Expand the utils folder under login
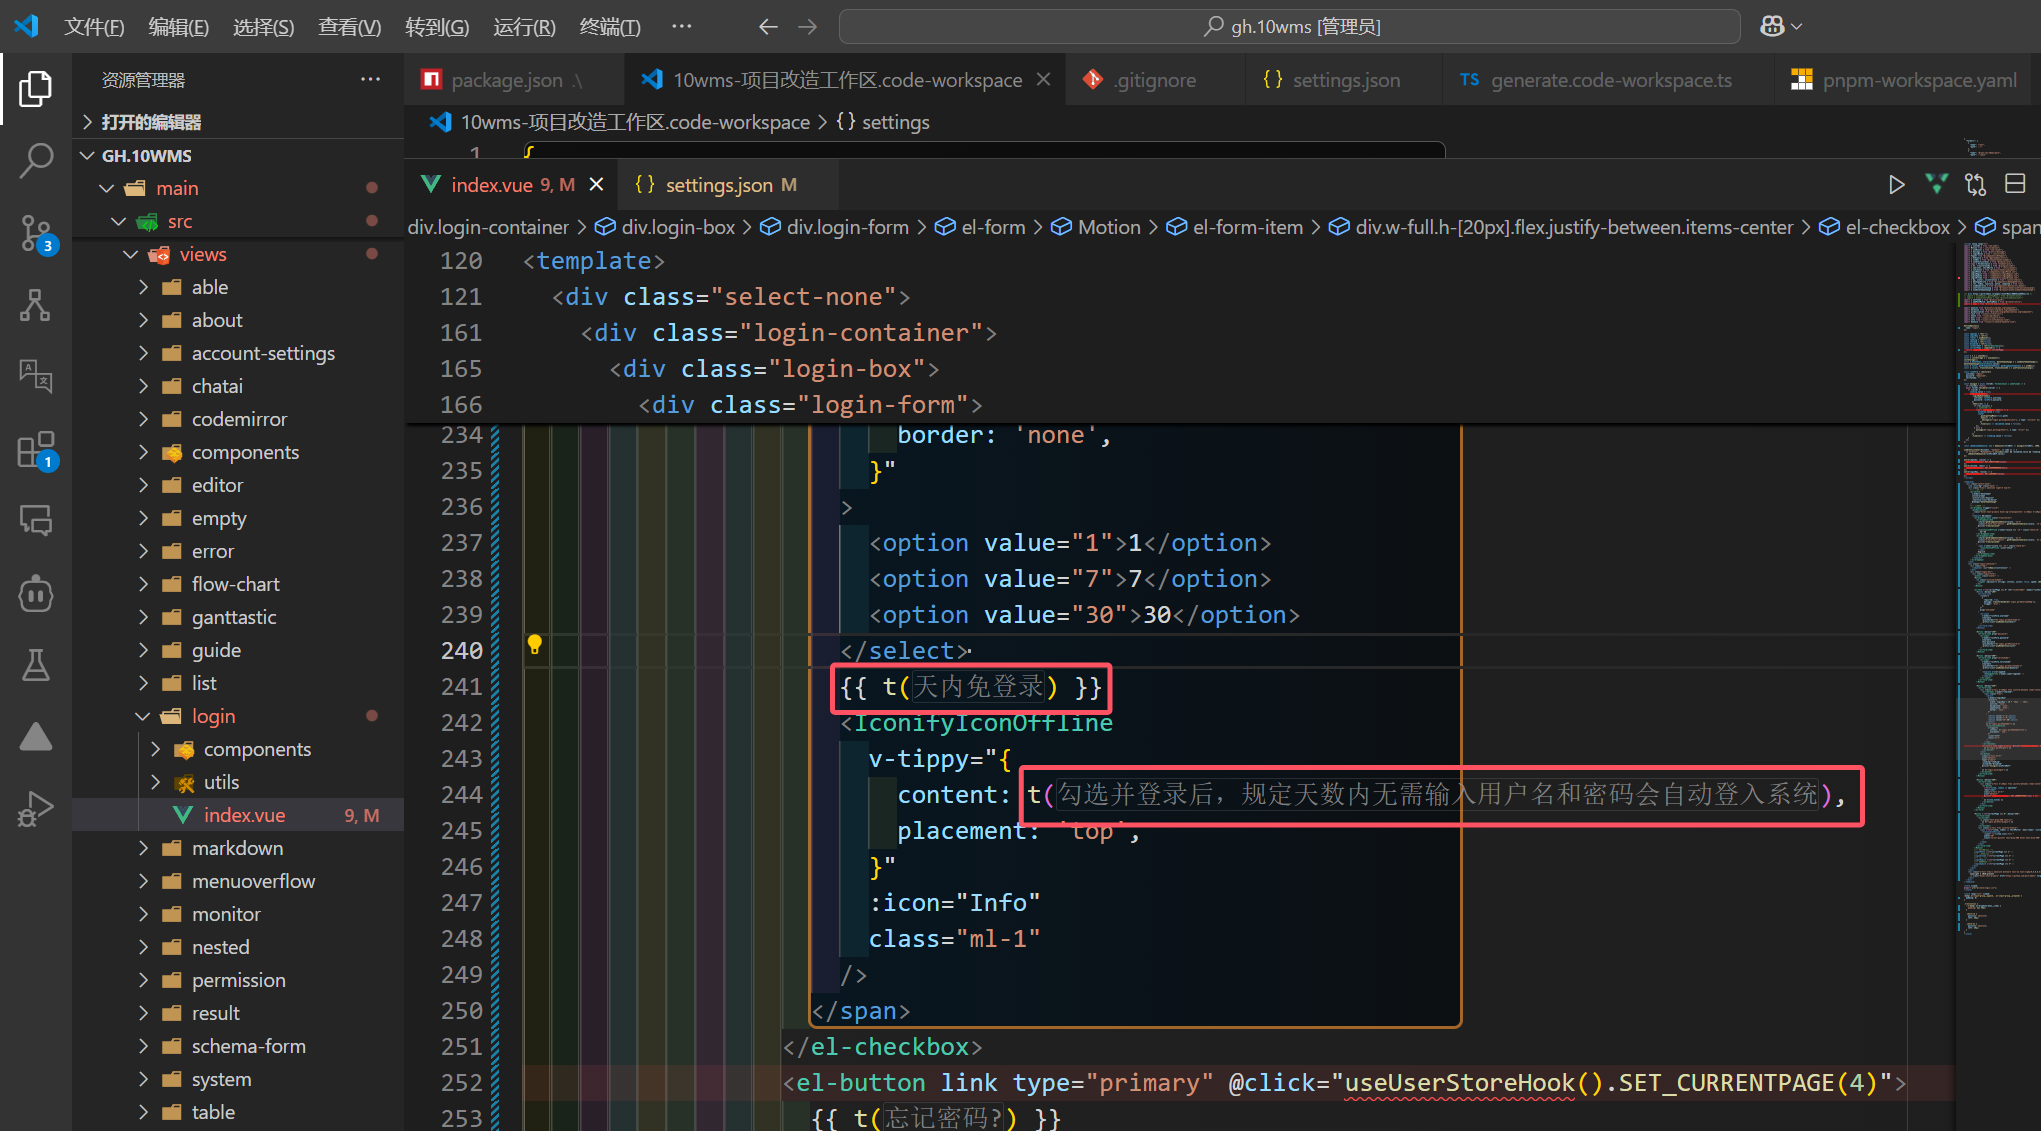 point(155,782)
